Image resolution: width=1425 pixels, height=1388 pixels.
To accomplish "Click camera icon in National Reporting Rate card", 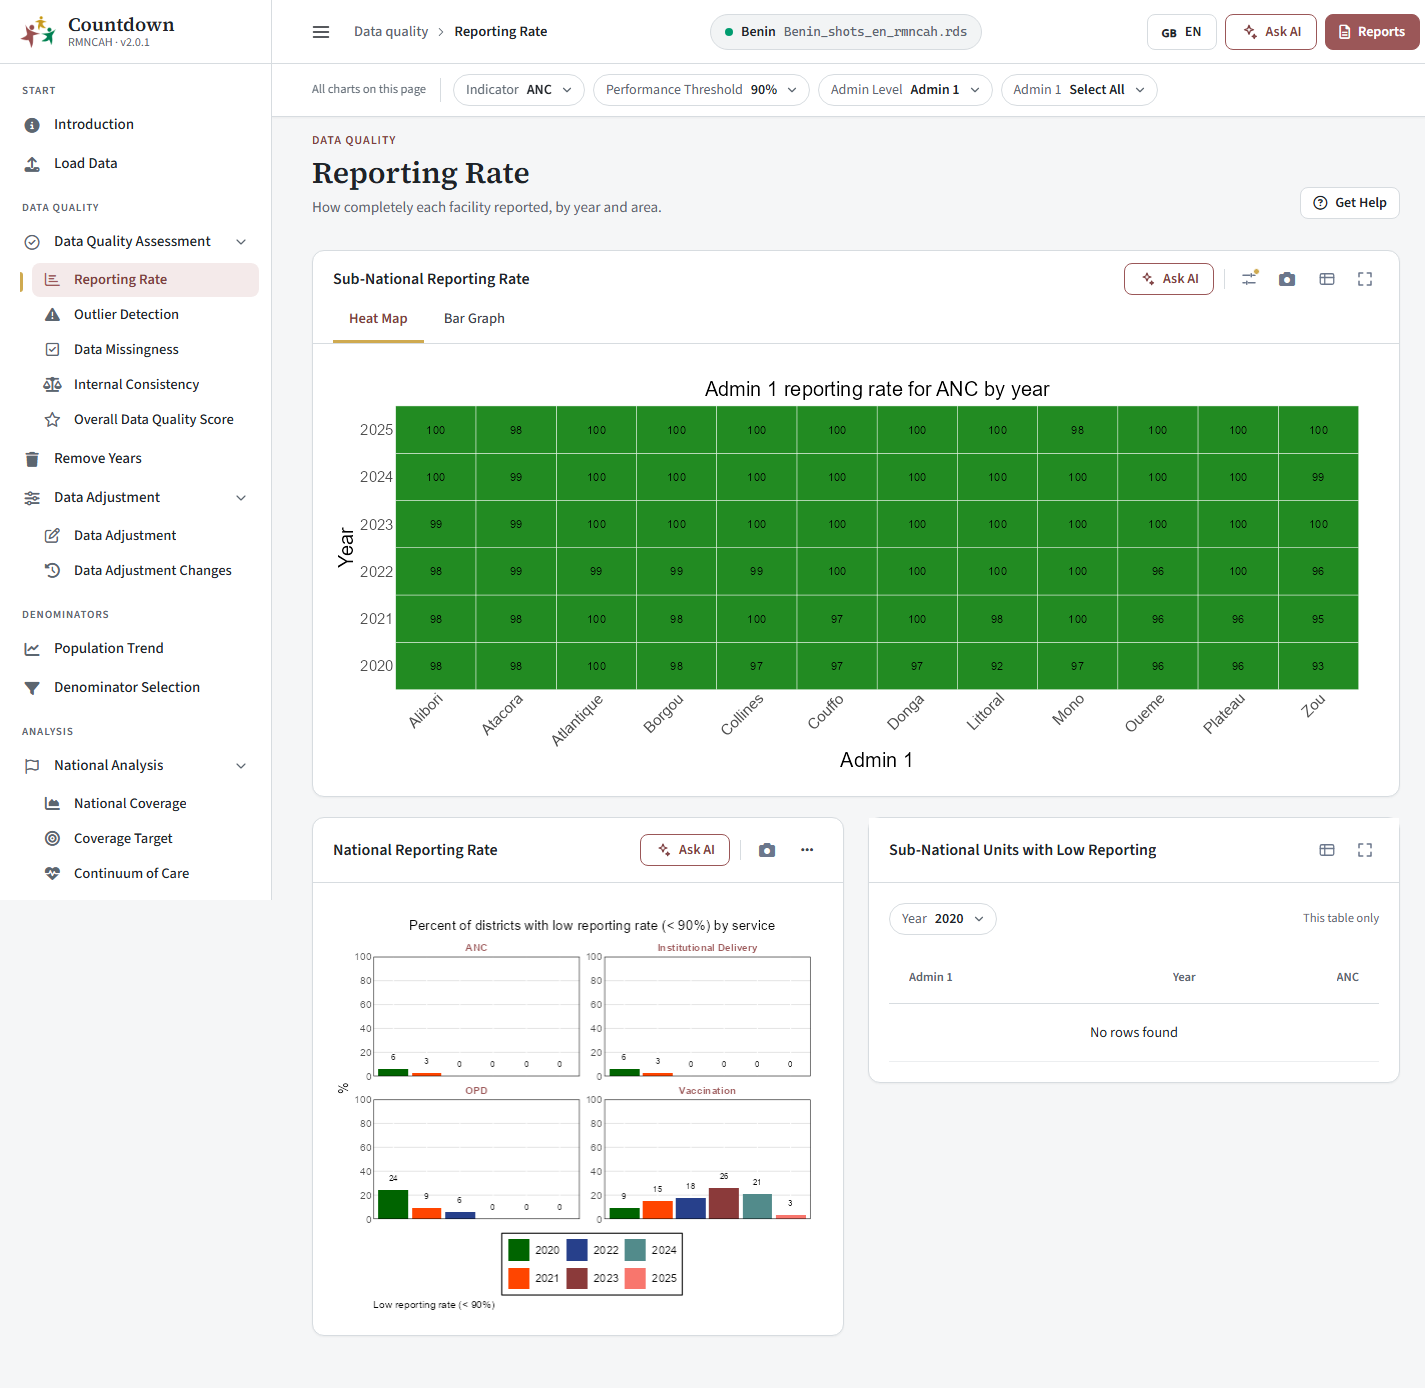I will [767, 850].
